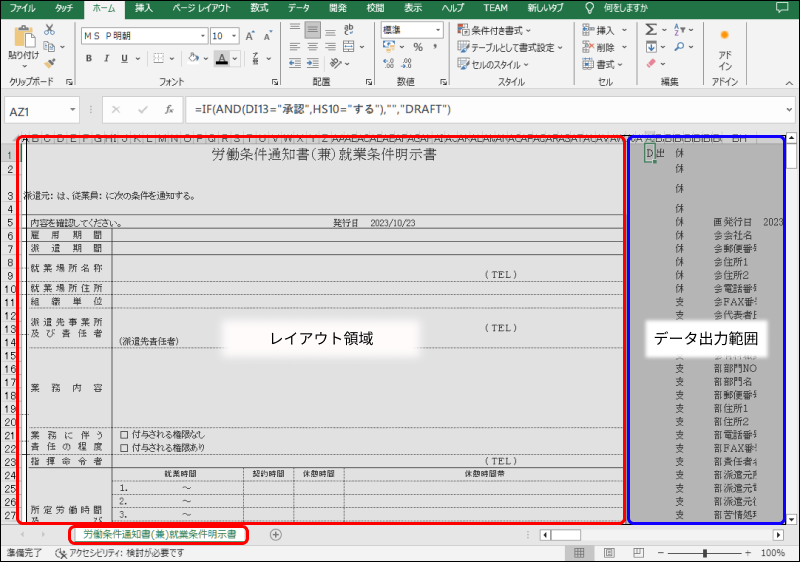This screenshot has width=800, height=562.
Task: Switch to the 挿入 ribbon tab
Action: [x=144, y=8]
